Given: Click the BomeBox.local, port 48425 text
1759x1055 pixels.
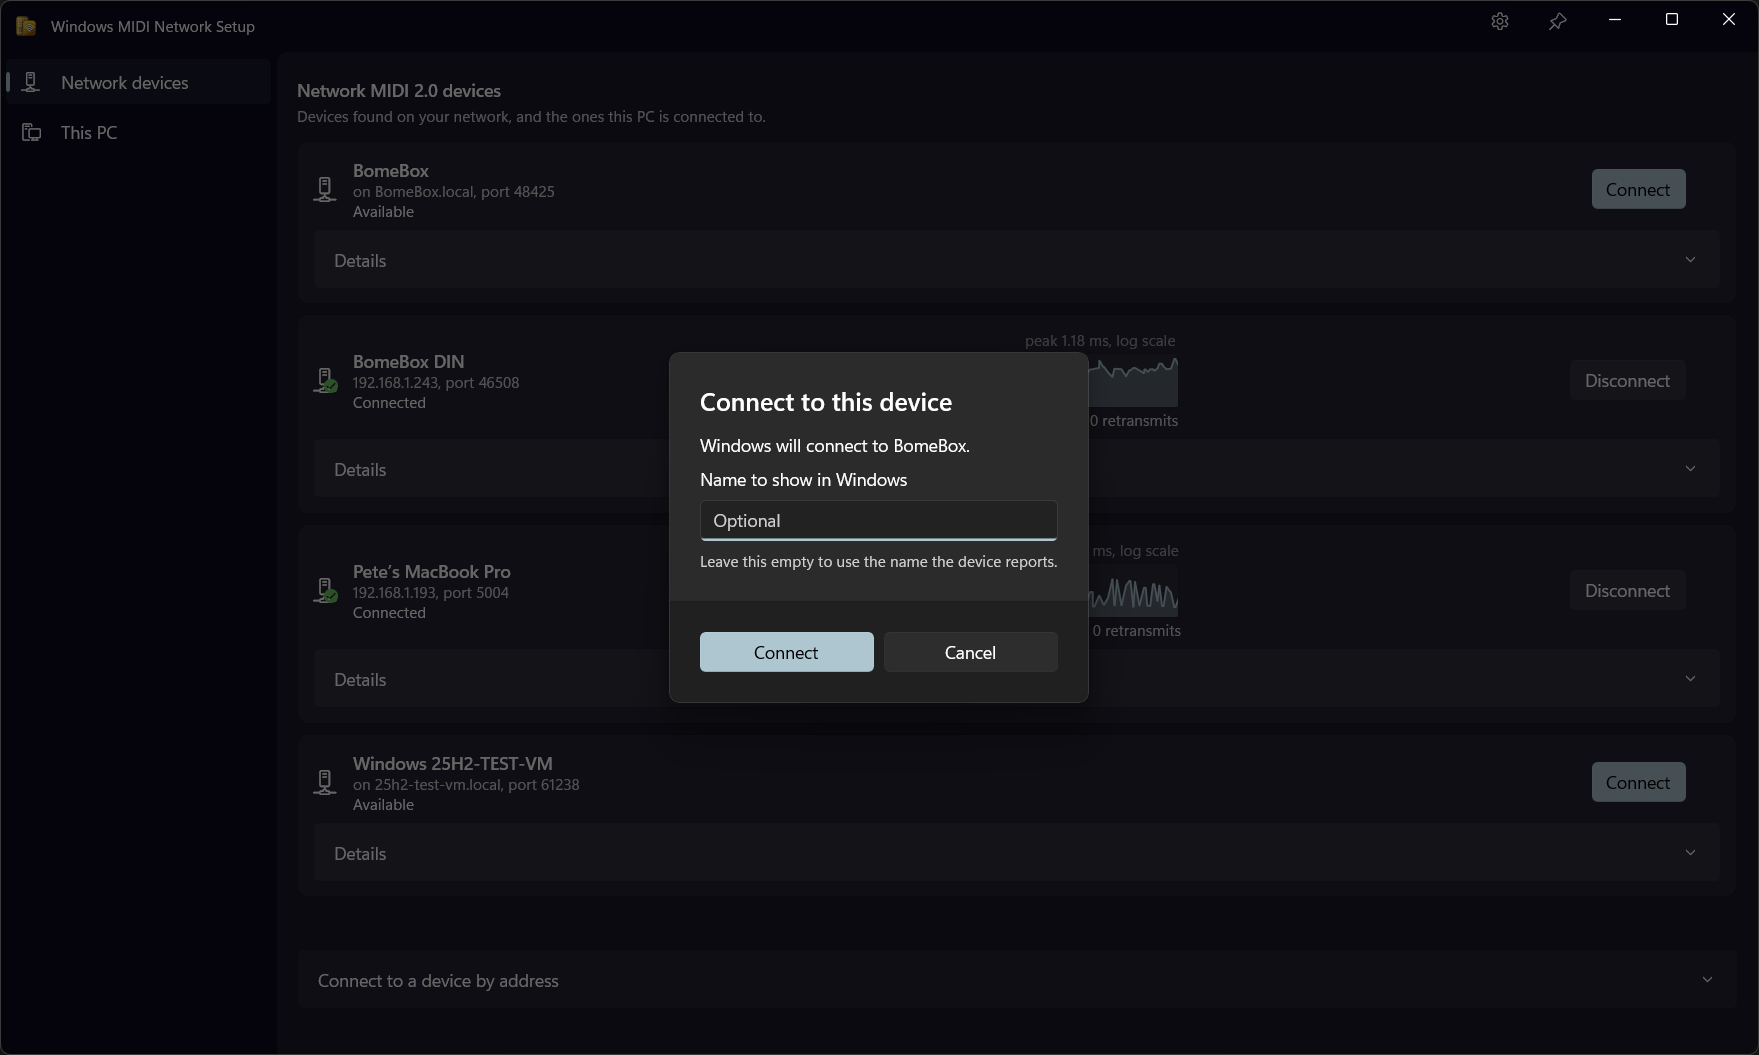Looking at the screenshot, I should 454,191.
